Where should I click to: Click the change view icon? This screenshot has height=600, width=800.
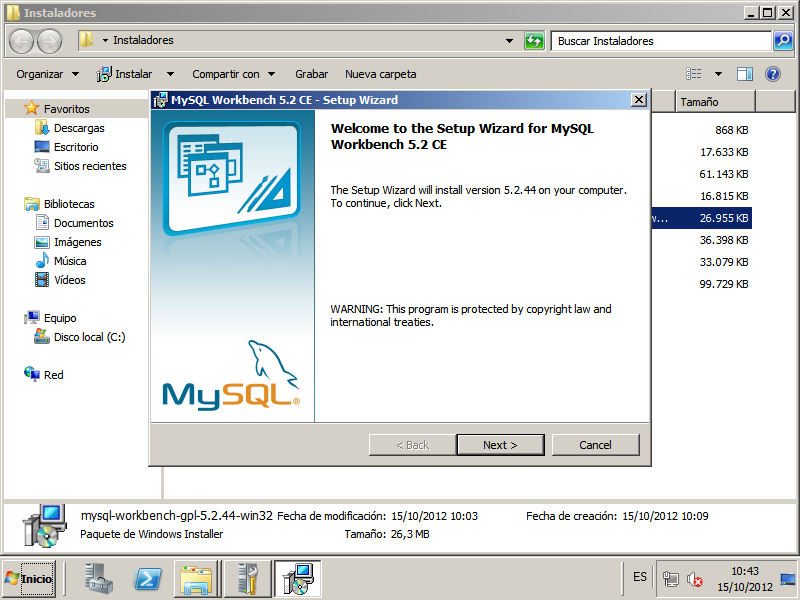click(693, 74)
